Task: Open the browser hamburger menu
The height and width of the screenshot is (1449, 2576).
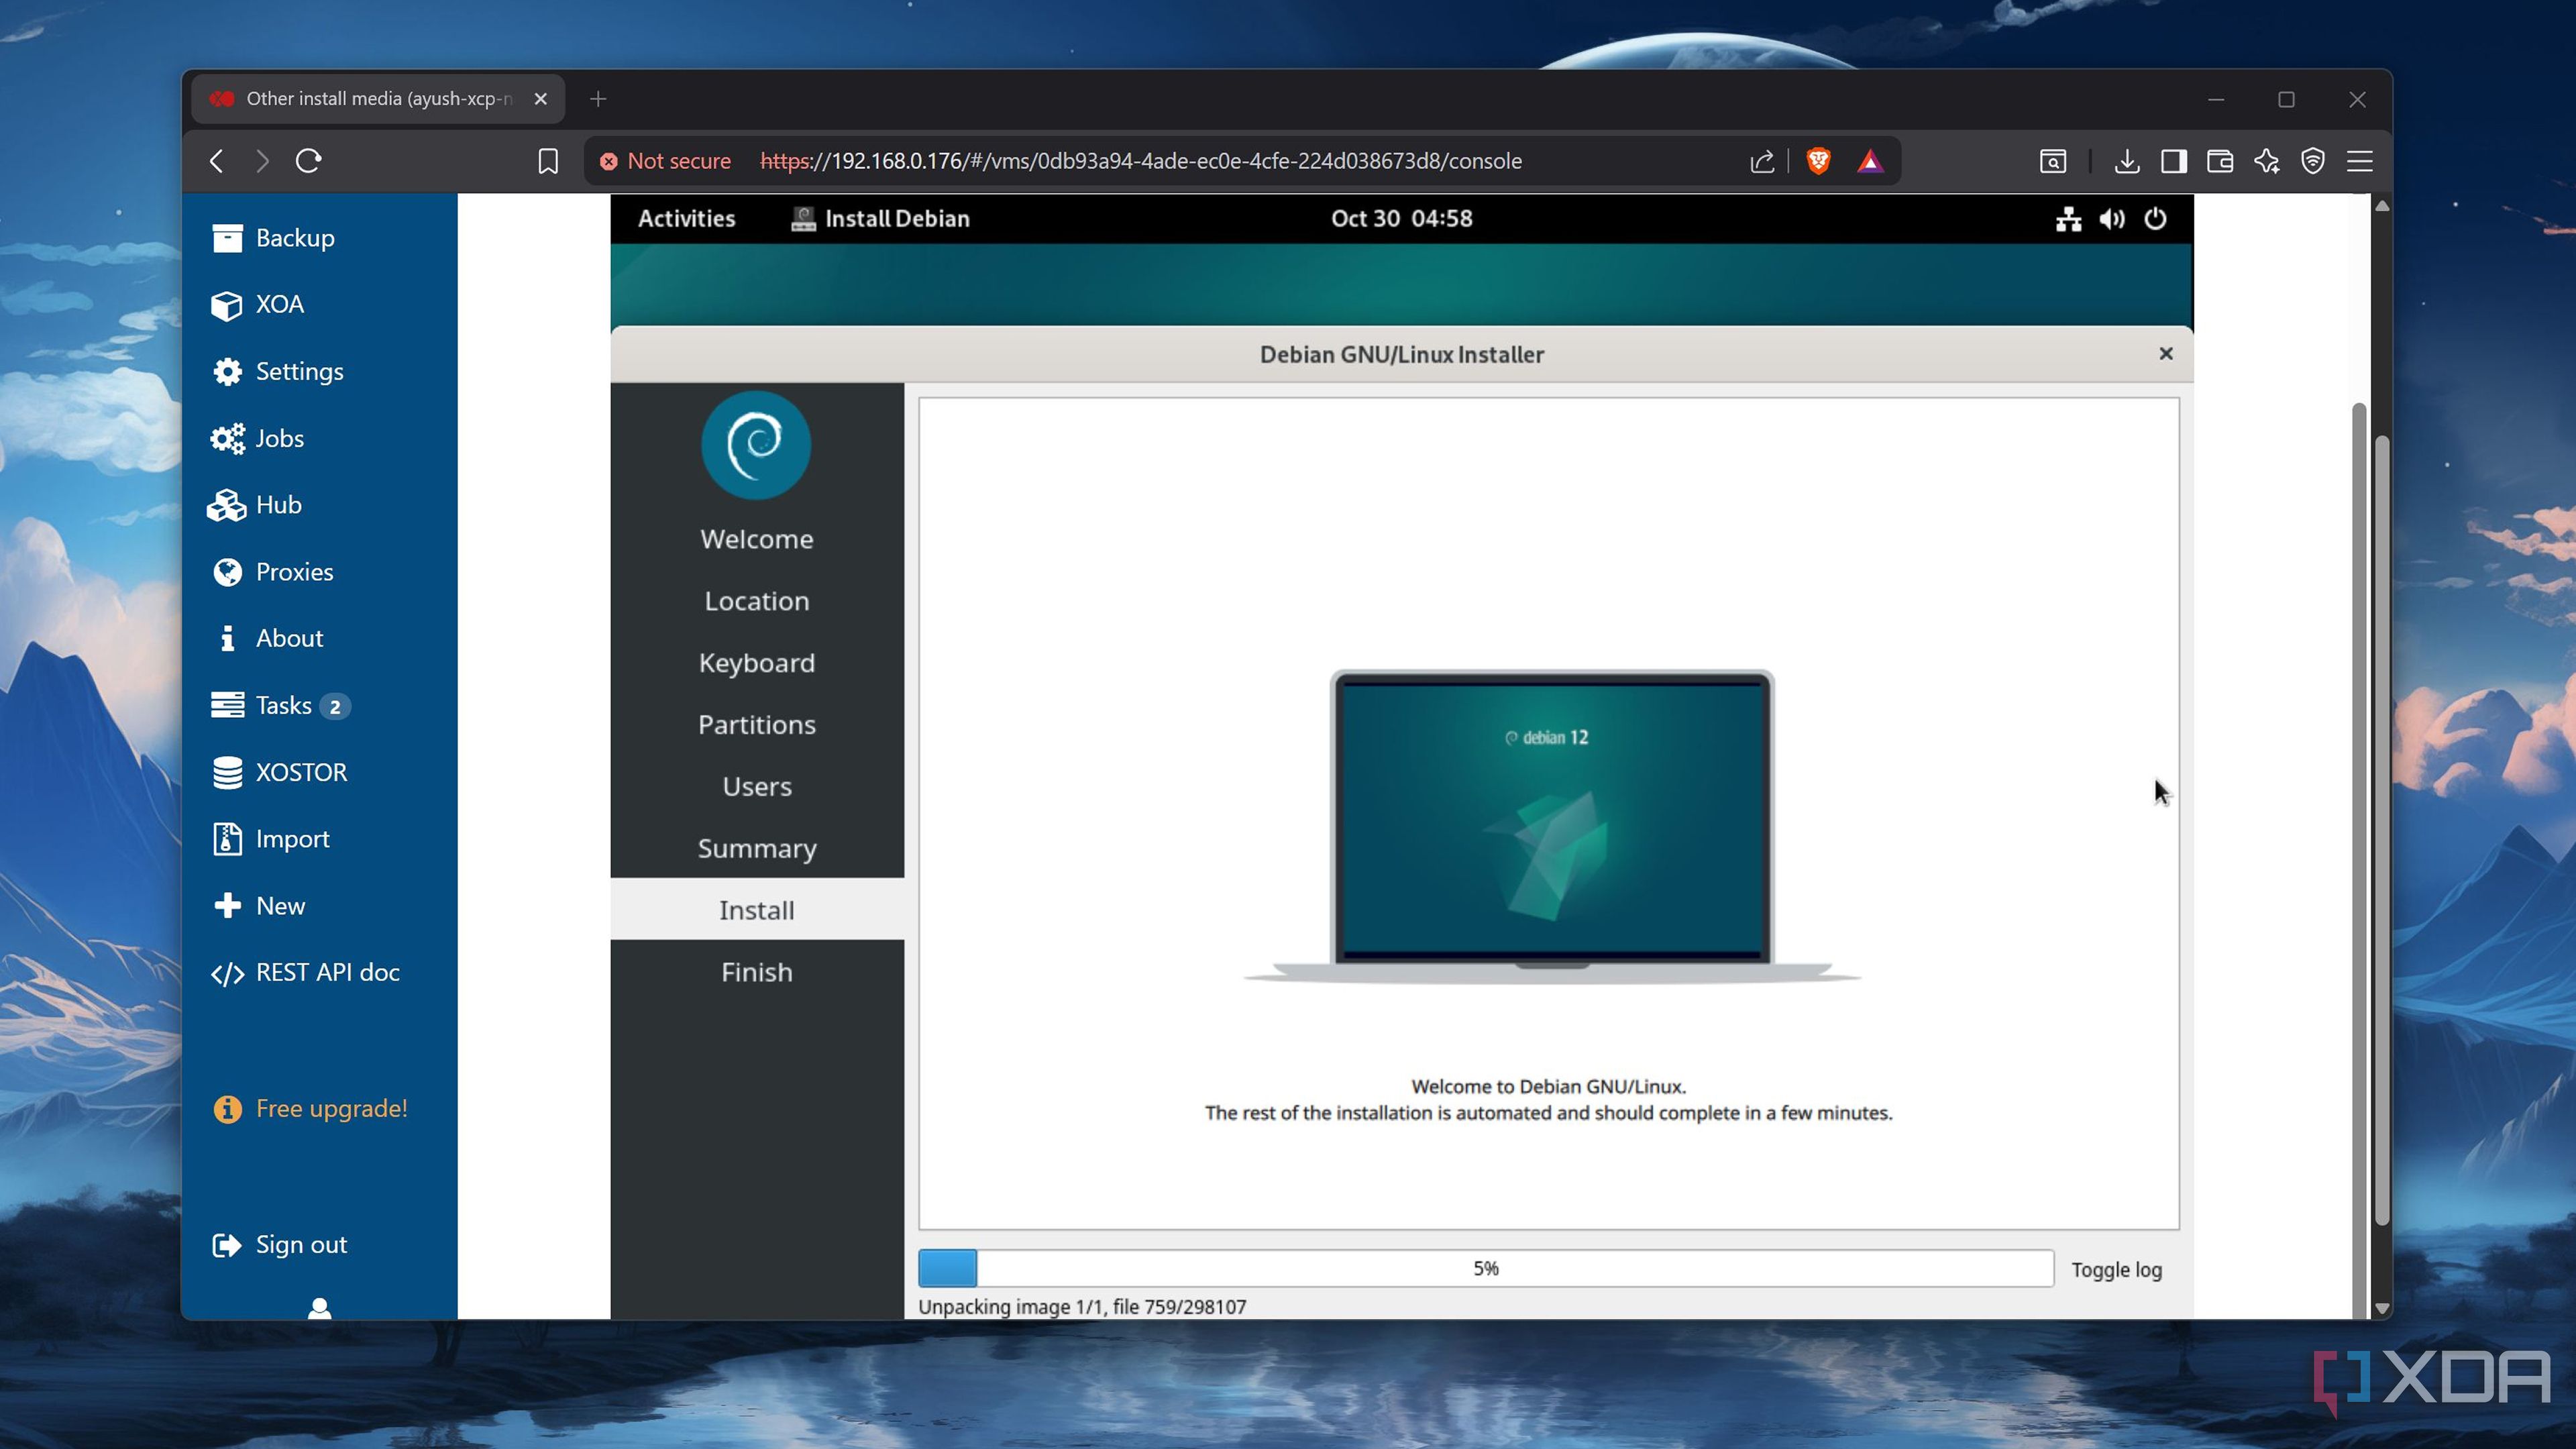Action: [x=2360, y=161]
